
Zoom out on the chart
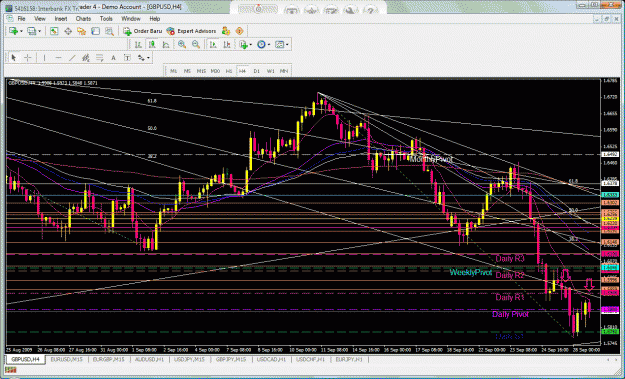tap(196, 45)
